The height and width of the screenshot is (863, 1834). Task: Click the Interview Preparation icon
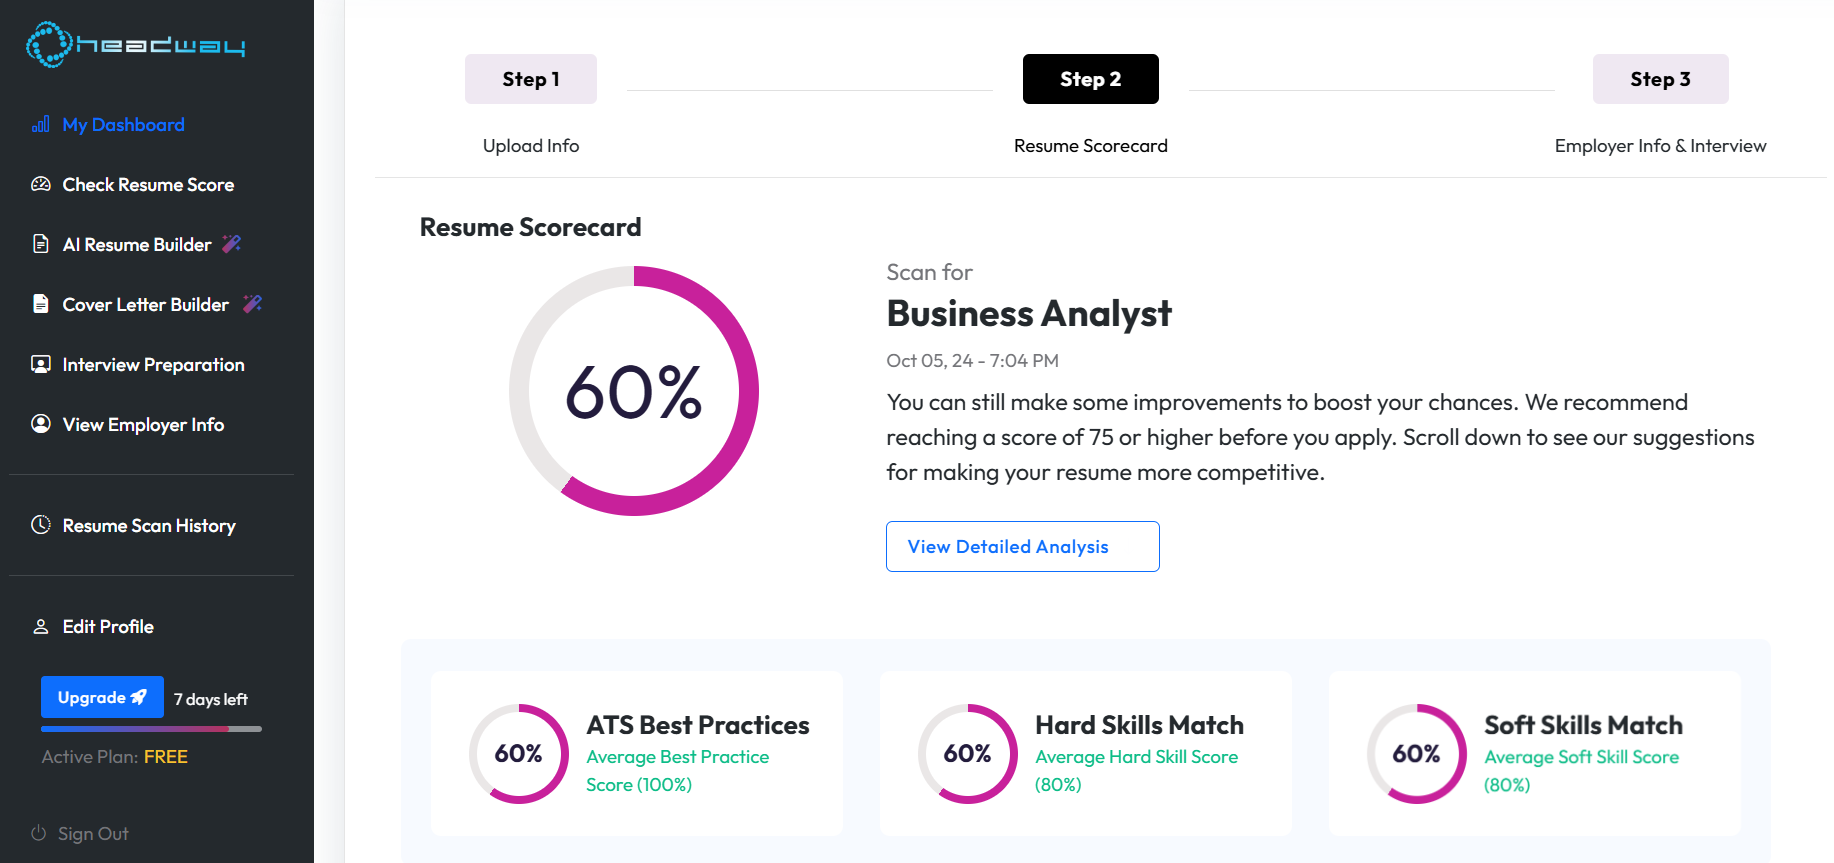pos(41,364)
